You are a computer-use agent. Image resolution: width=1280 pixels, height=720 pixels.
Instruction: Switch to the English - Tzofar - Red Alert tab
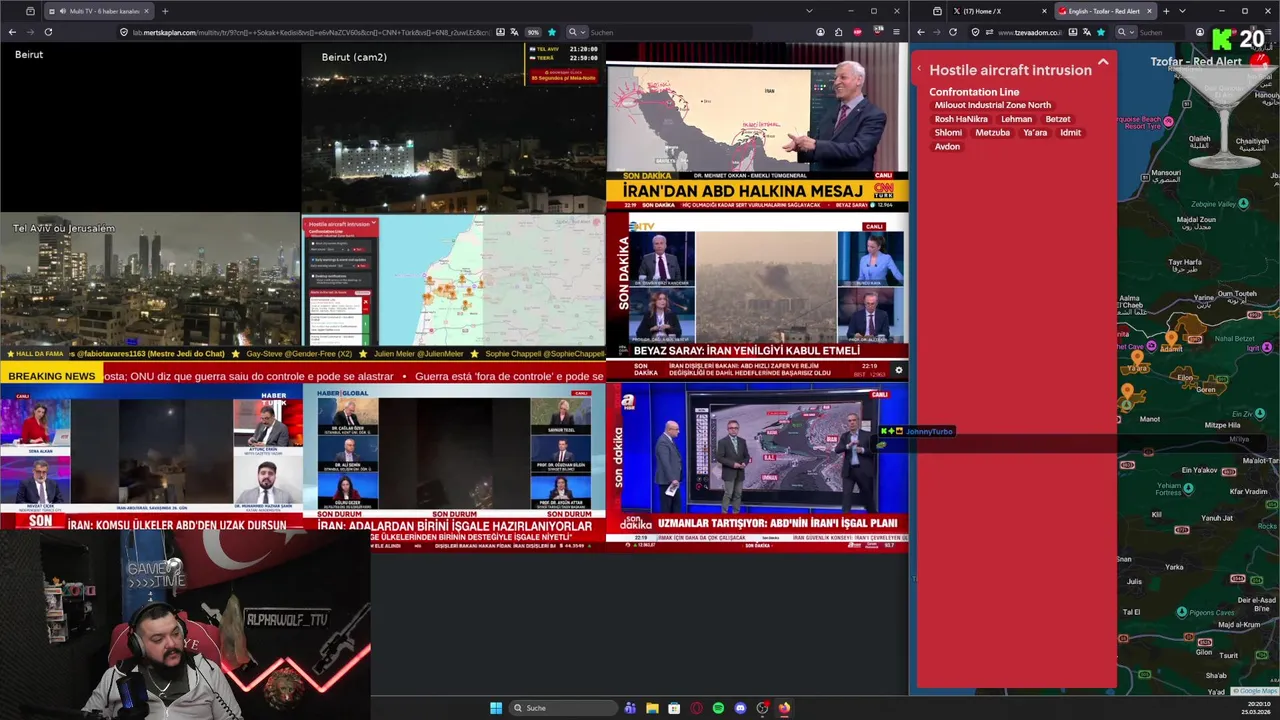click(1106, 11)
